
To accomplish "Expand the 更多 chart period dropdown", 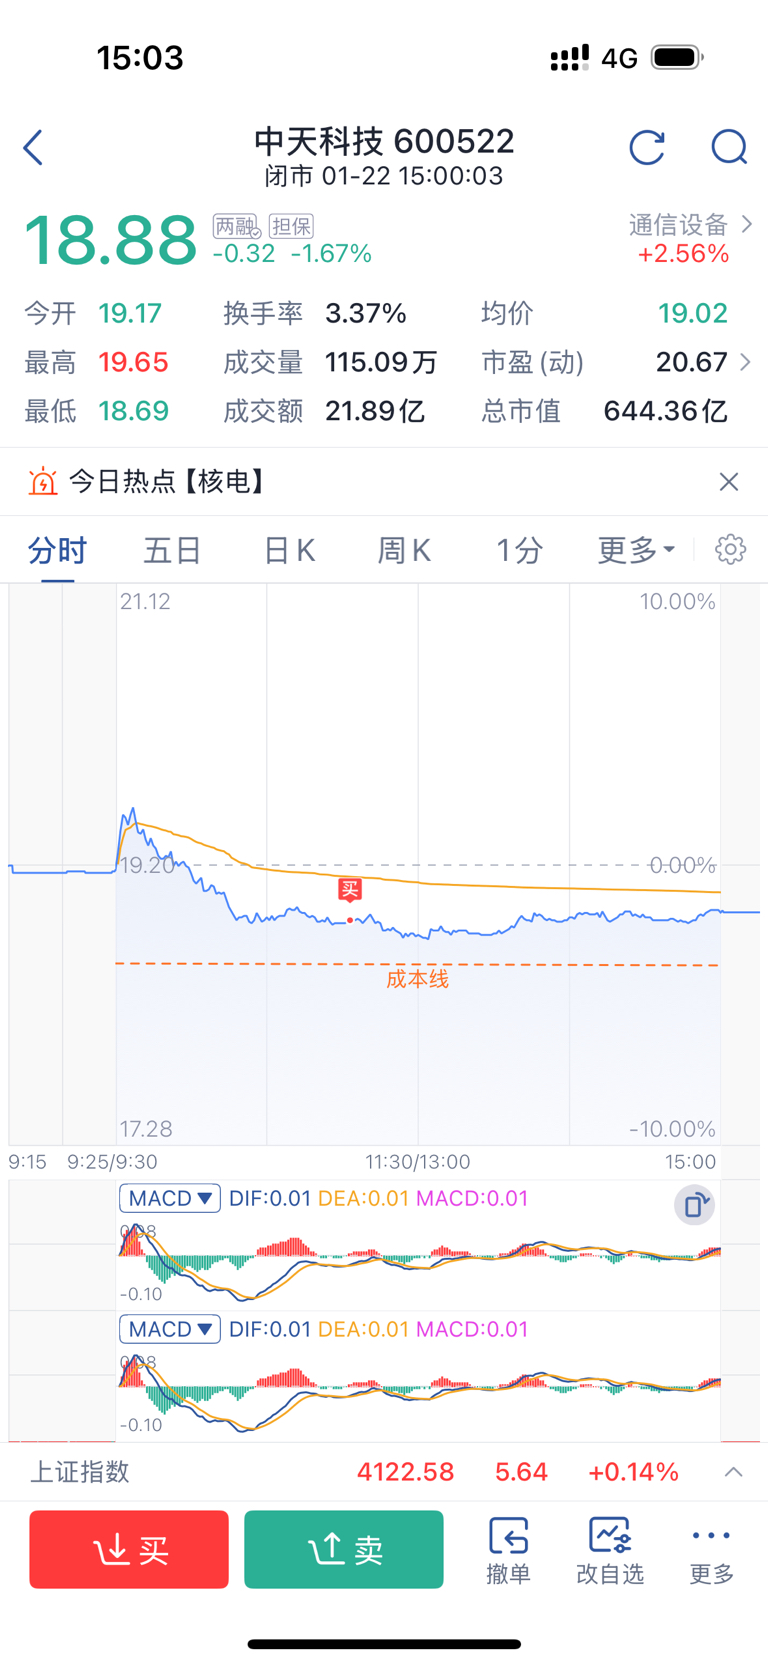I will (x=636, y=550).
